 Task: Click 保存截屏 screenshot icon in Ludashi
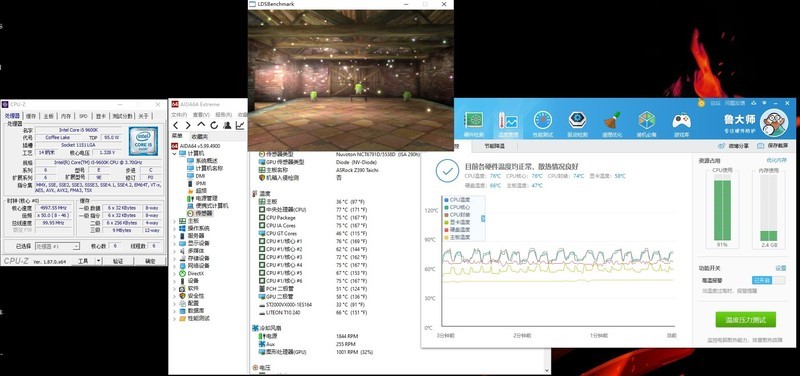(760, 146)
